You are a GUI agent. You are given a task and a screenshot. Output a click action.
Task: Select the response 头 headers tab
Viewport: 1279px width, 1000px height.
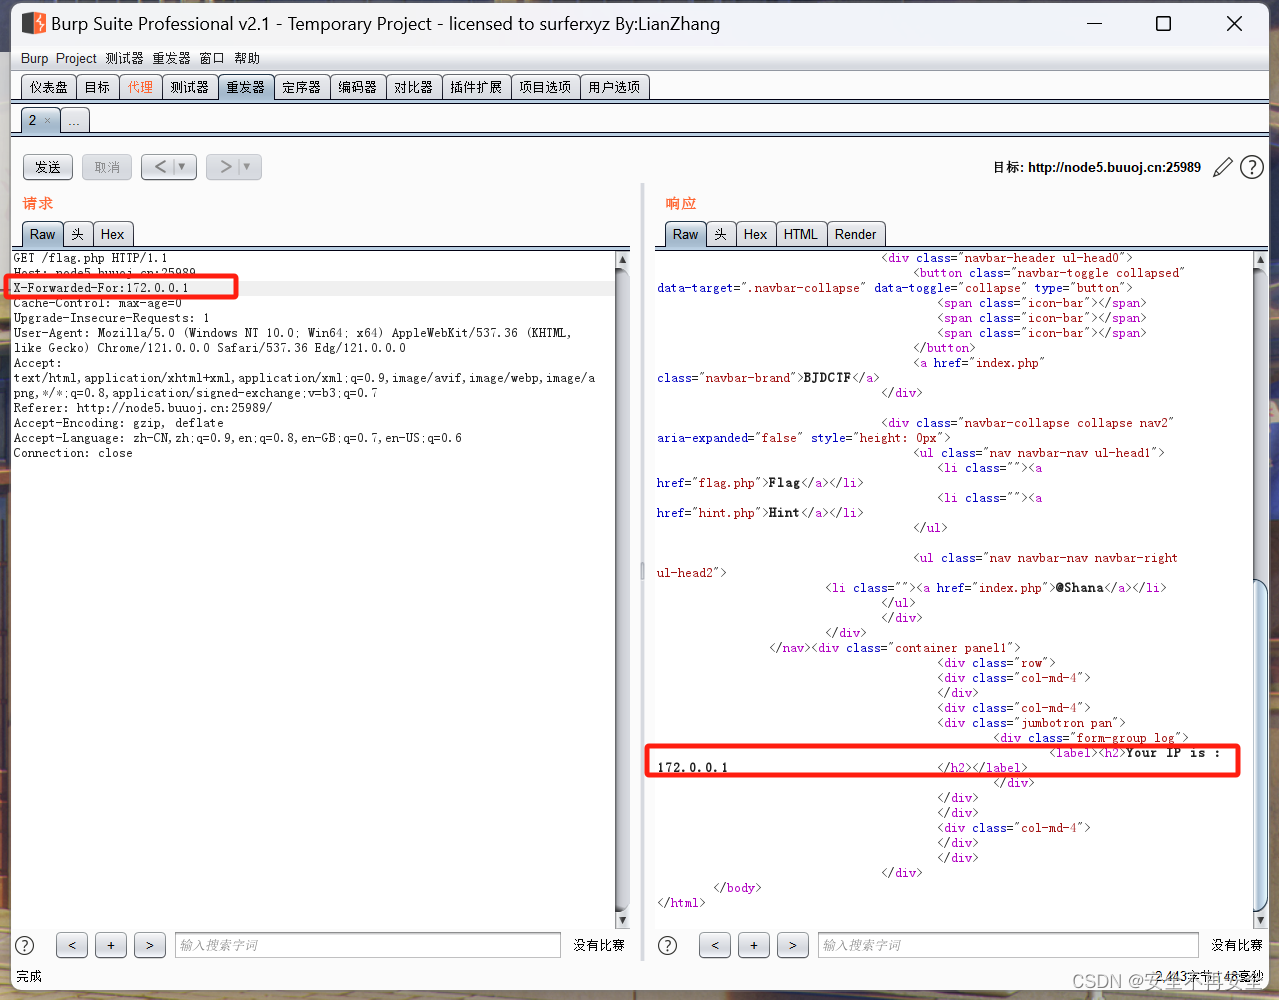click(x=721, y=234)
